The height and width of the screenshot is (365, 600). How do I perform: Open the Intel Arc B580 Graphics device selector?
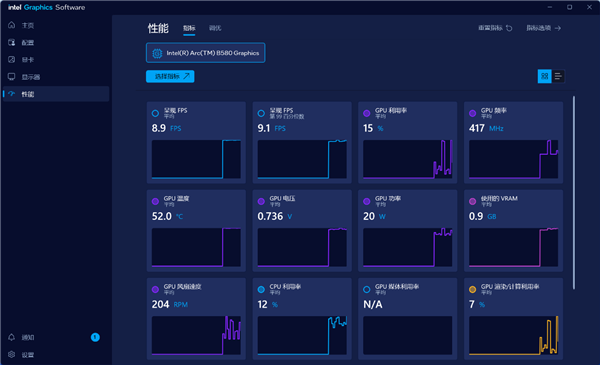[x=205, y=53]
